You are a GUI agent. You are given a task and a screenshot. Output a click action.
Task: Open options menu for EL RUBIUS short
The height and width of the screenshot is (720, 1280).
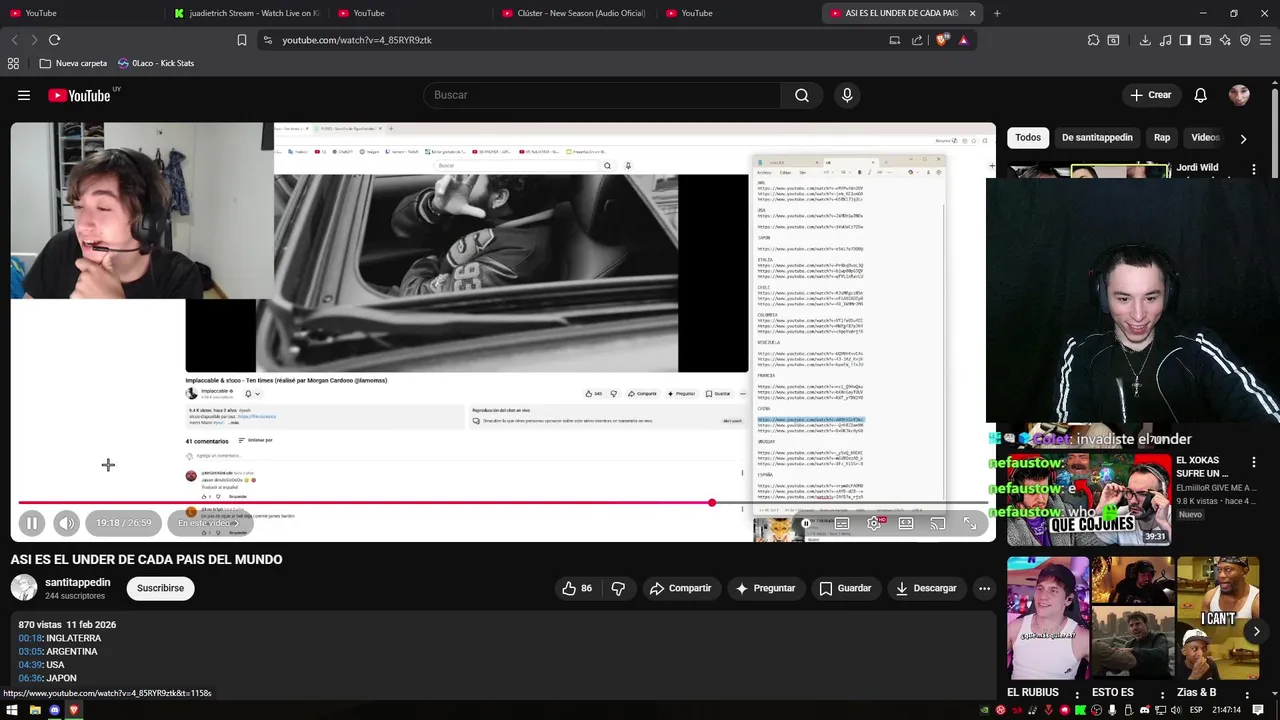[1077, 694]
